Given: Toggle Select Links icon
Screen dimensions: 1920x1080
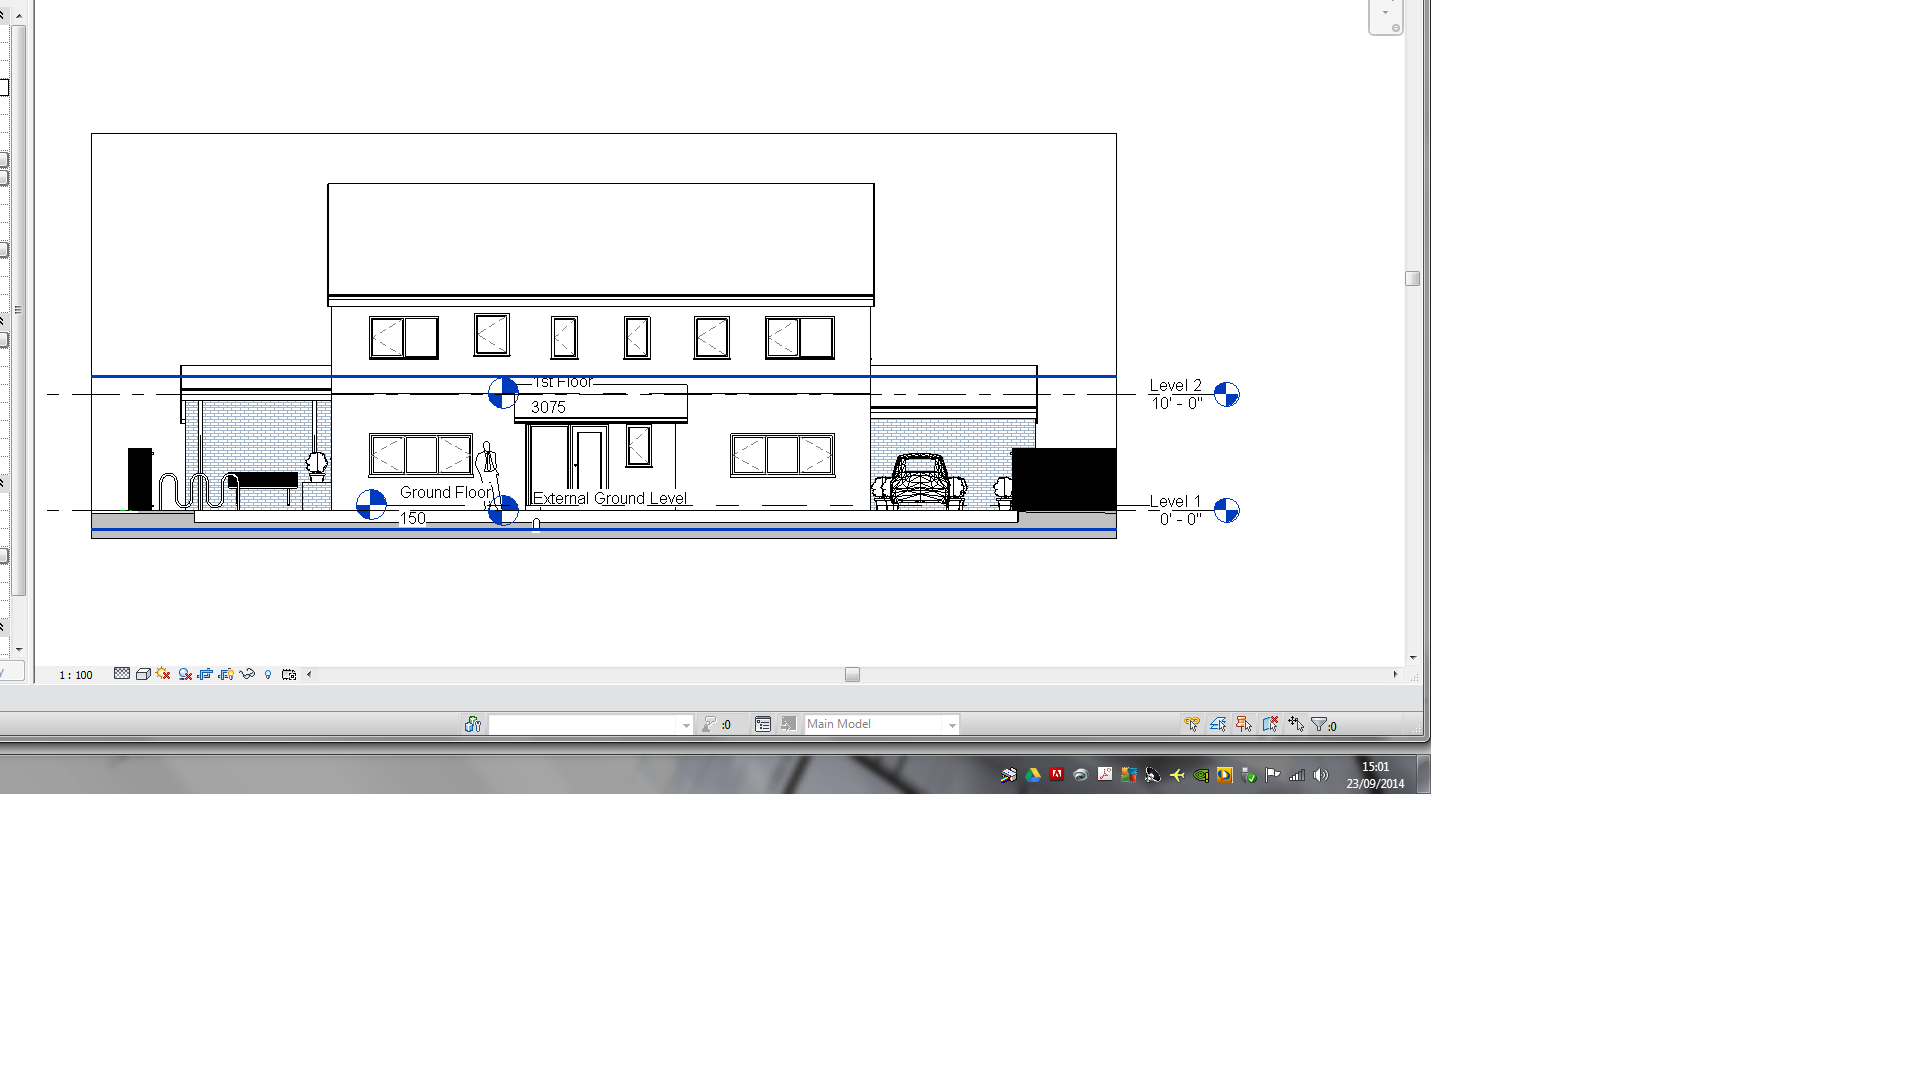Looking at the screenshot, I should tap(1192, 724).
